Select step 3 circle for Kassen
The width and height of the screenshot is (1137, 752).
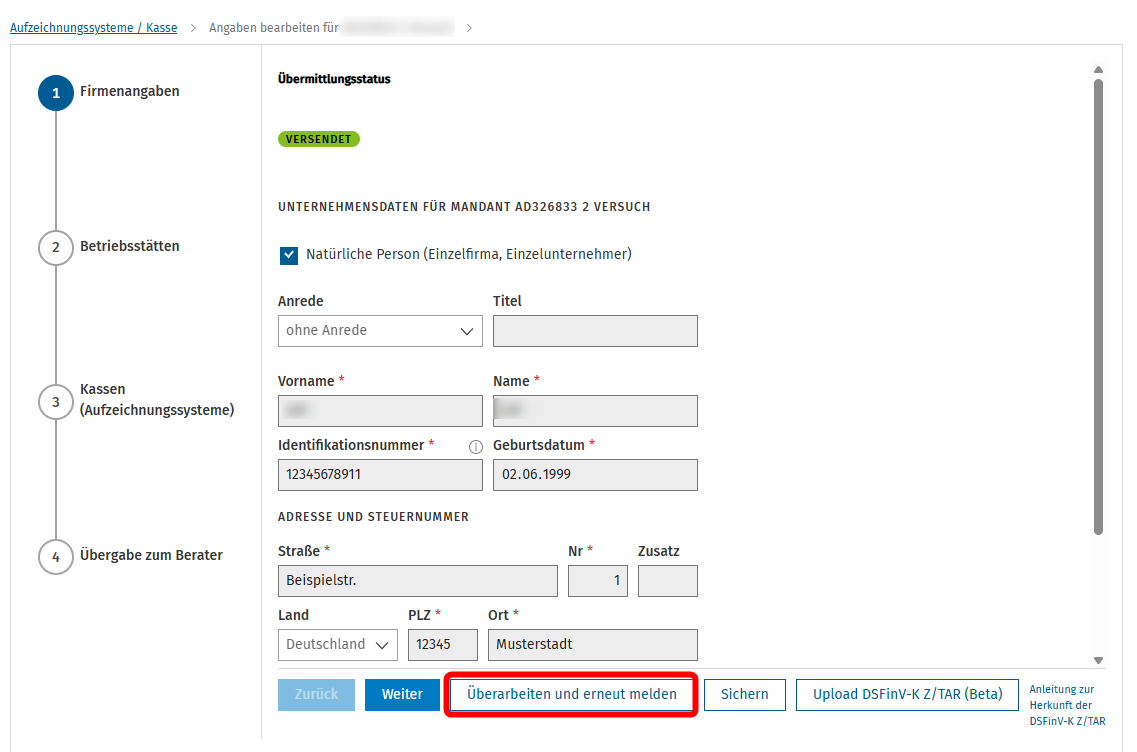56,402
